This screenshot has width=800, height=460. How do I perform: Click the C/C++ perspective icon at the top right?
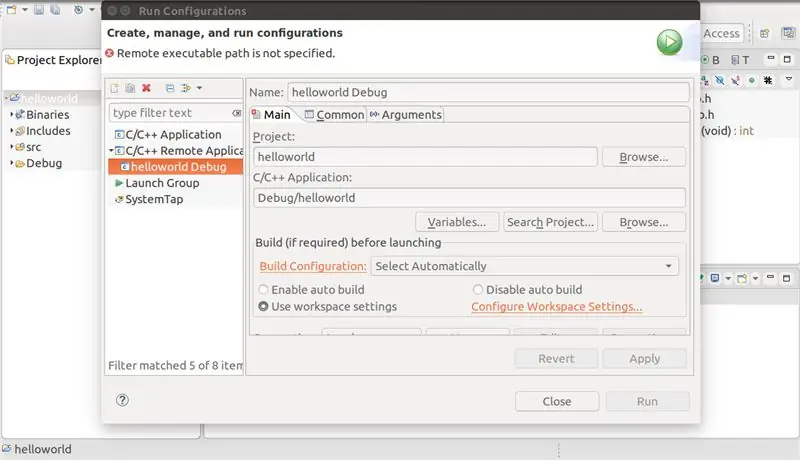pos(788,34)
